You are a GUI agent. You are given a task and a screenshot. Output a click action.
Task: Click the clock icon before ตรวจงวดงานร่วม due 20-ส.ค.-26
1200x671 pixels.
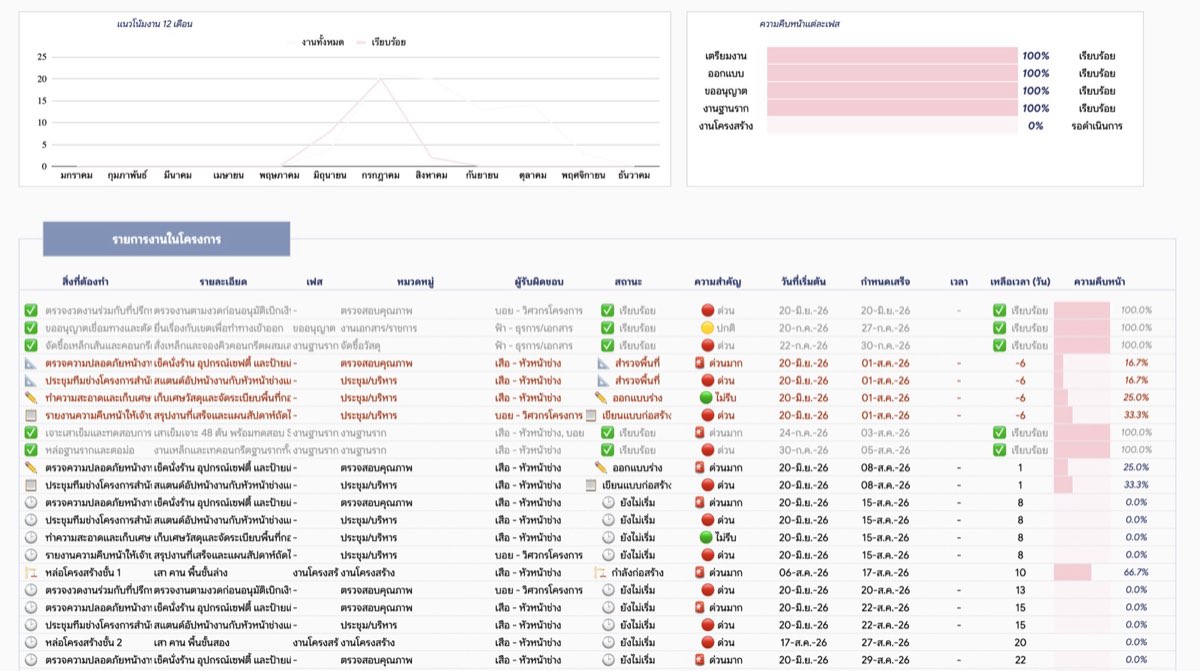31,590
